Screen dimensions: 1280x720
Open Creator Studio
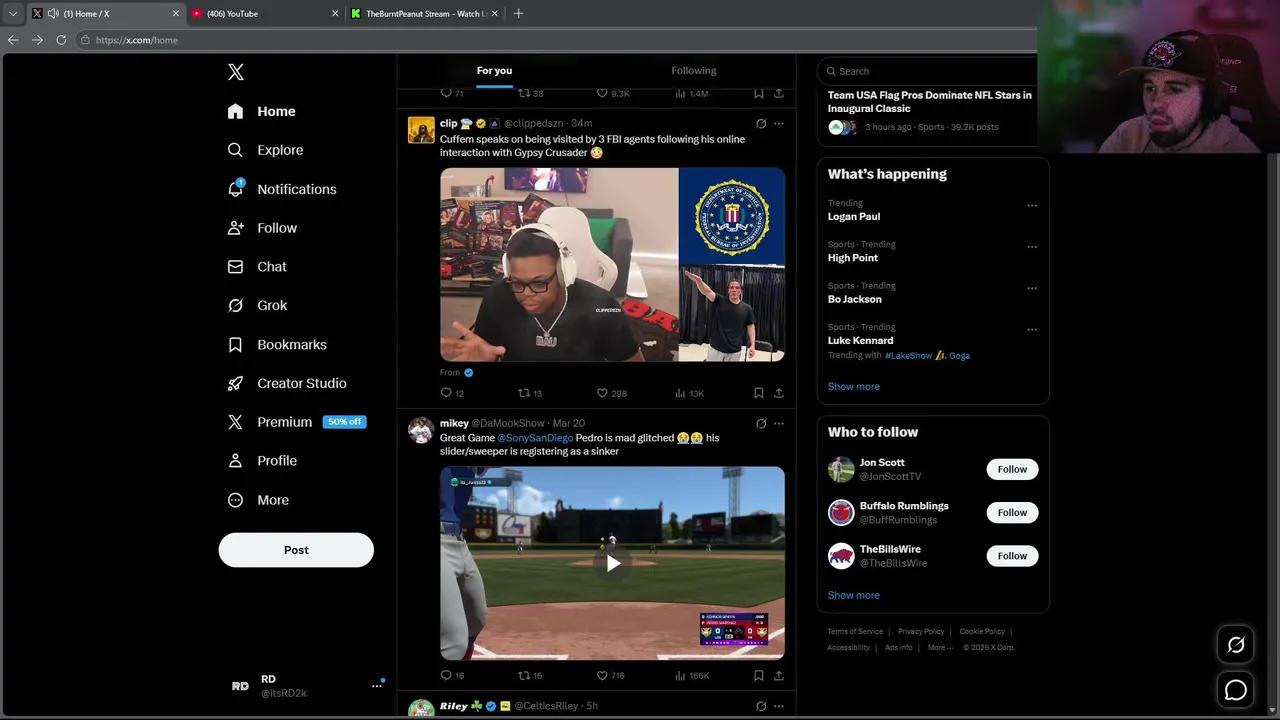(288, 383)
